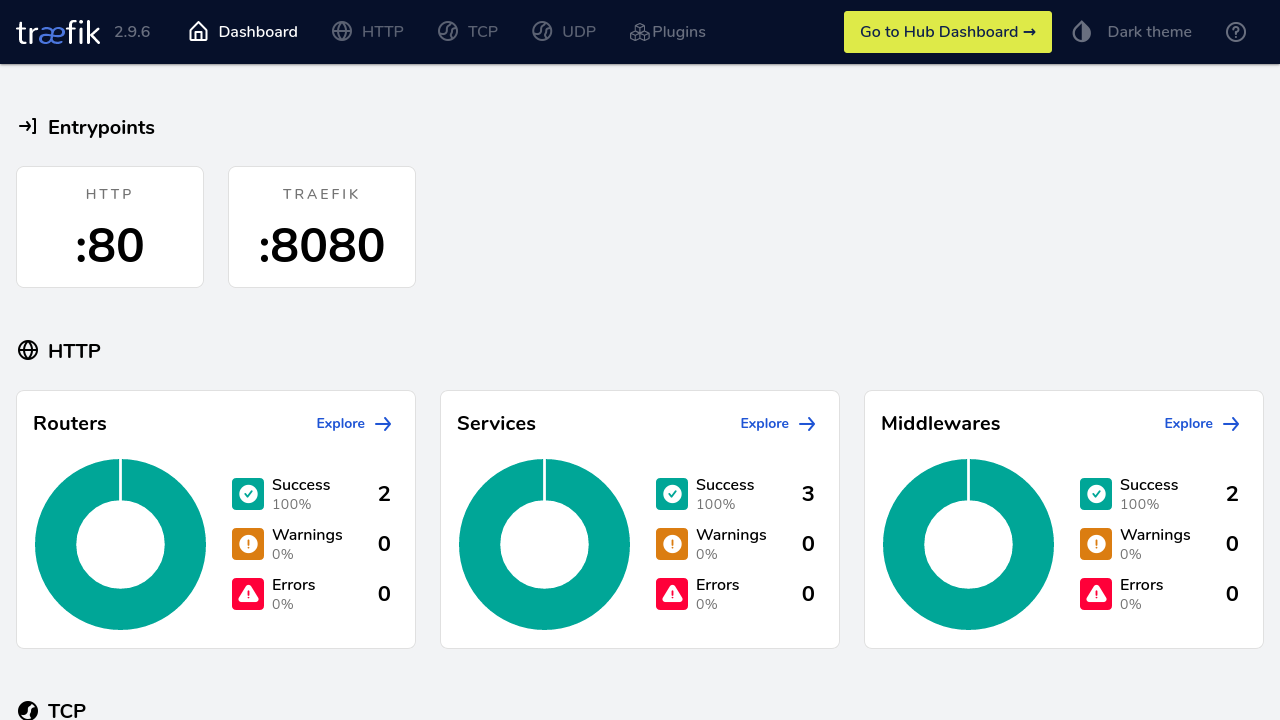Click the Plugins cubes icon

coord(640,32)
